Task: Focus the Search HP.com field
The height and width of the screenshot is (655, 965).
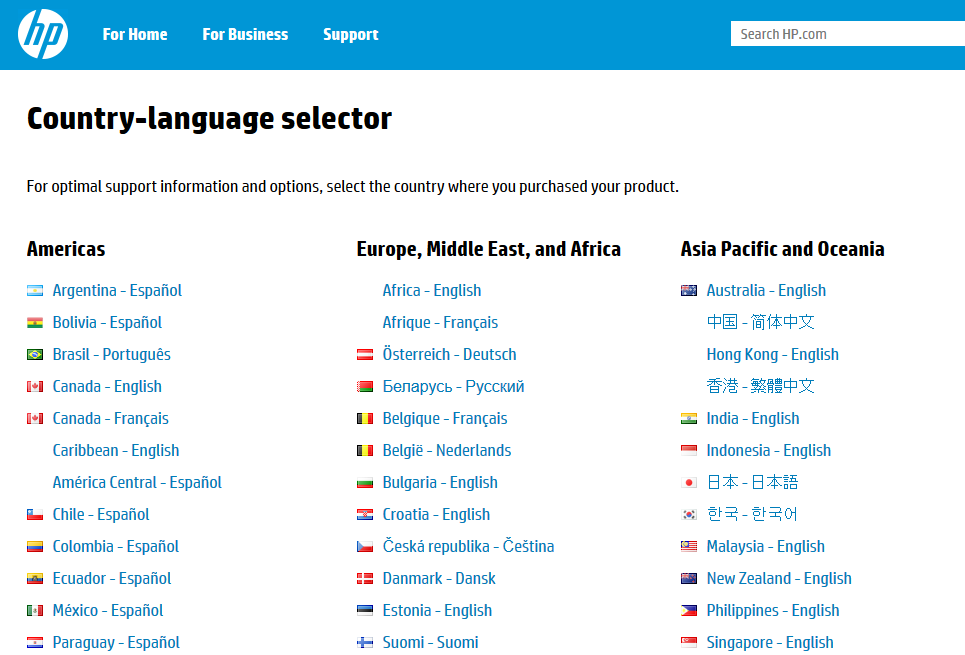Action: [x=847, y=34]
